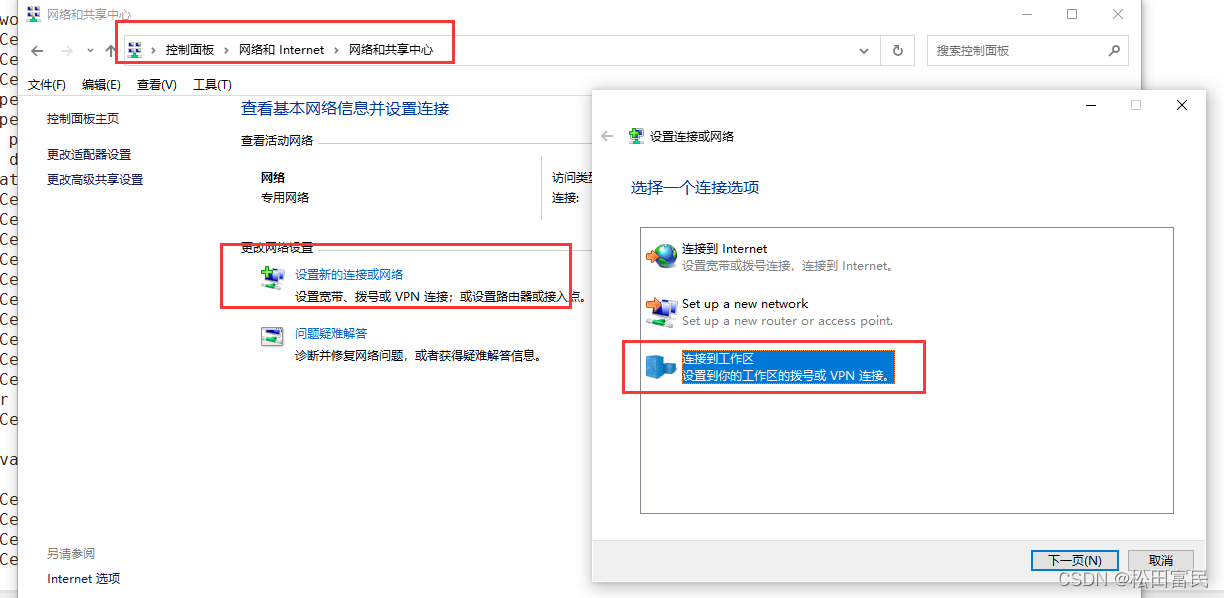
Task: Open the 查看(V) menu
Action: click(x=157, y=85)
